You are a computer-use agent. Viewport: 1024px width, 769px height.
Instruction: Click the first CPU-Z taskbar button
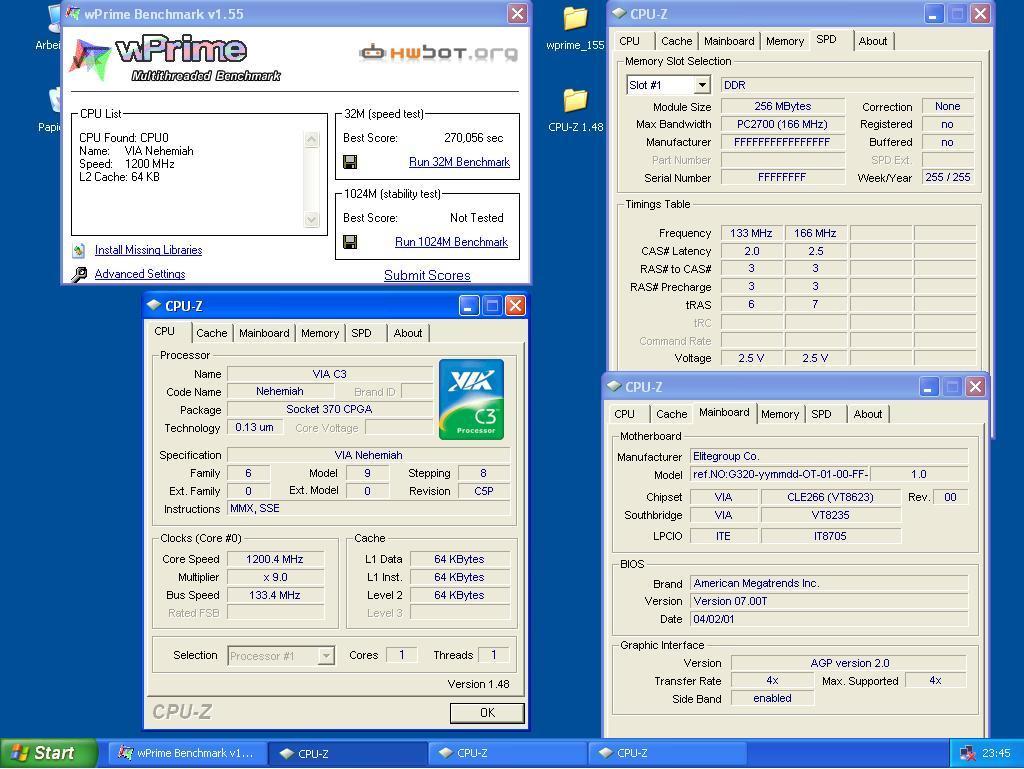point(349,753)
